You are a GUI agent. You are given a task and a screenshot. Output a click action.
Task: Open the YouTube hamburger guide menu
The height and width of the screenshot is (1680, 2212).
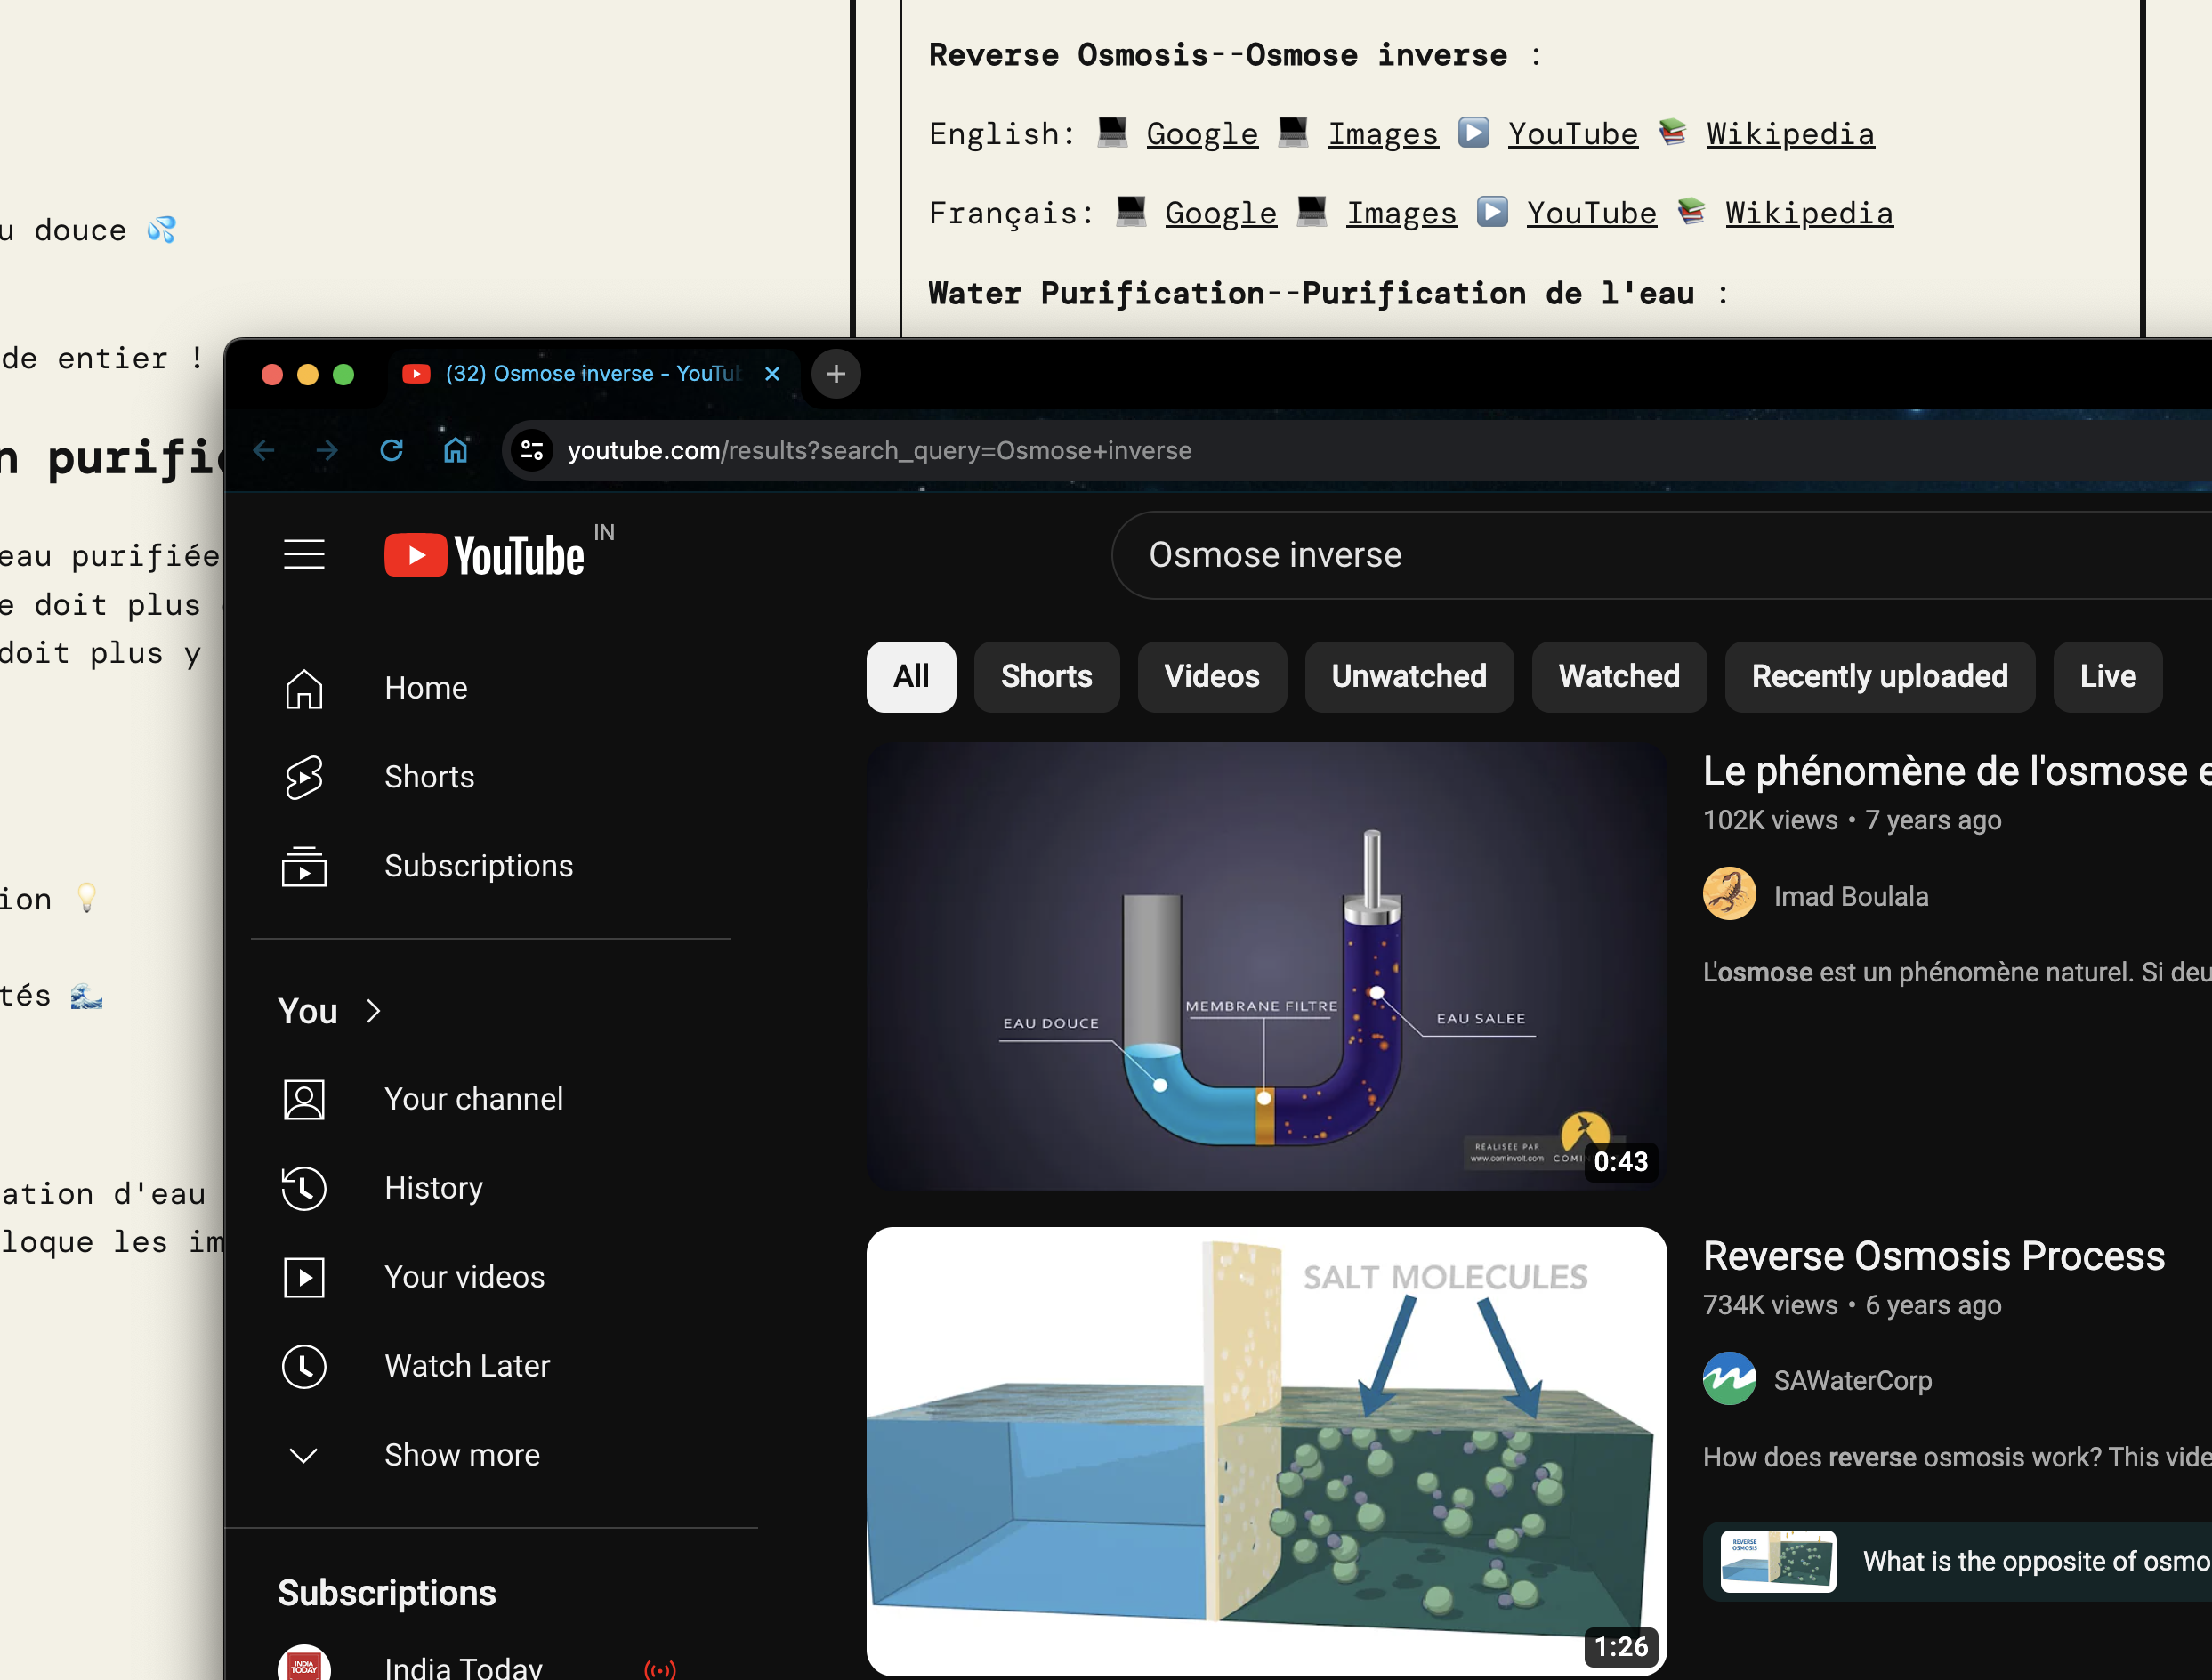coord(304,554)
